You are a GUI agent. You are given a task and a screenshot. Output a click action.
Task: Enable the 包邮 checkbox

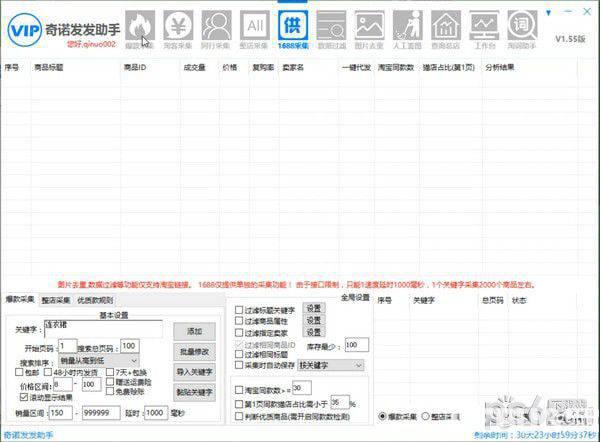(x=19, y=372)
